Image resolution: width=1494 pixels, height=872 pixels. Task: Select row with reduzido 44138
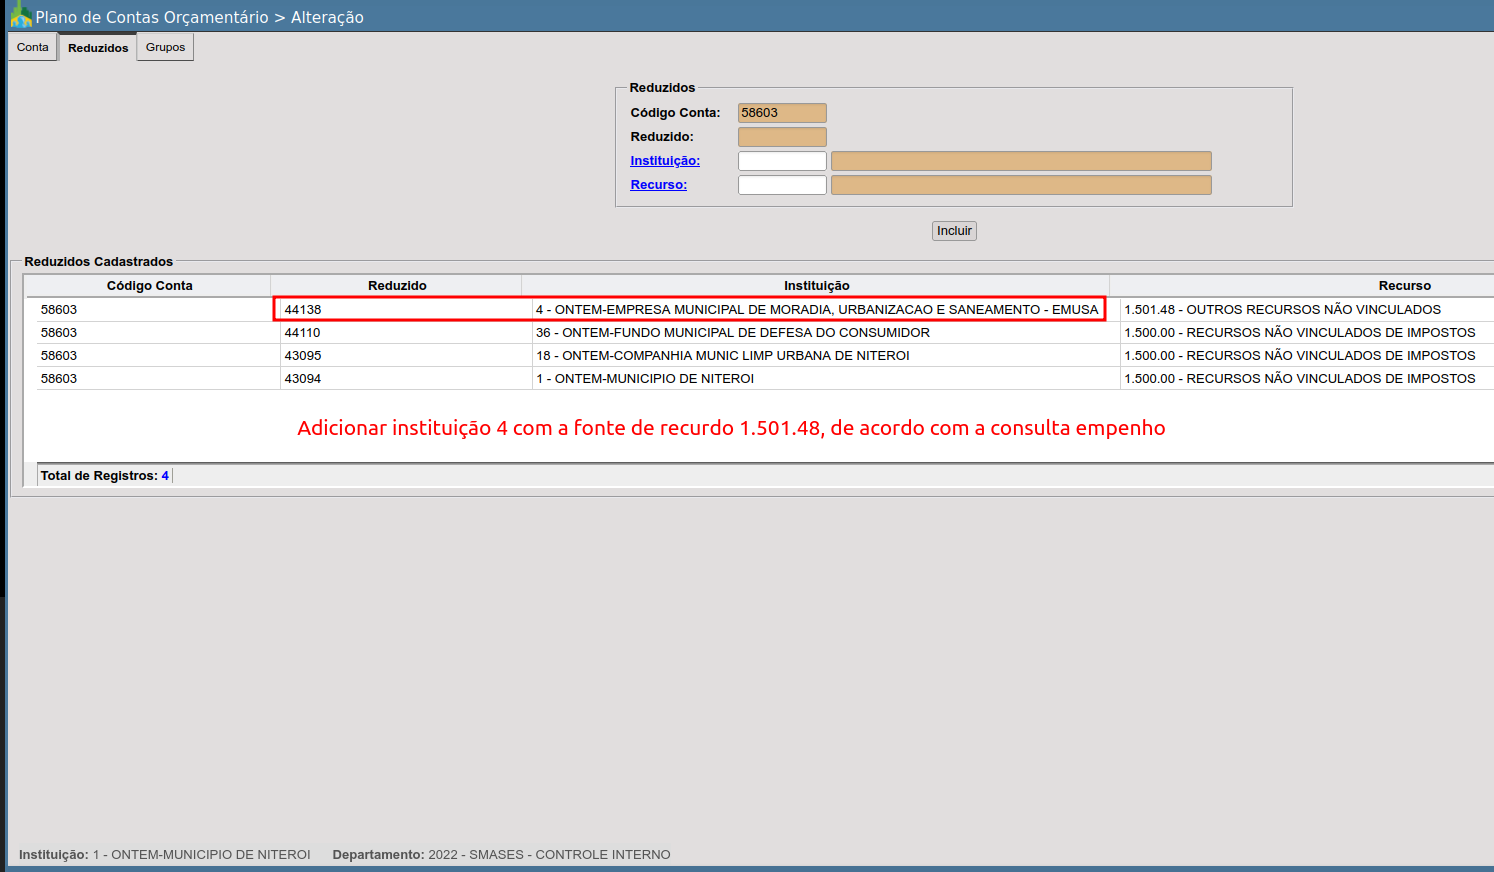303,310
